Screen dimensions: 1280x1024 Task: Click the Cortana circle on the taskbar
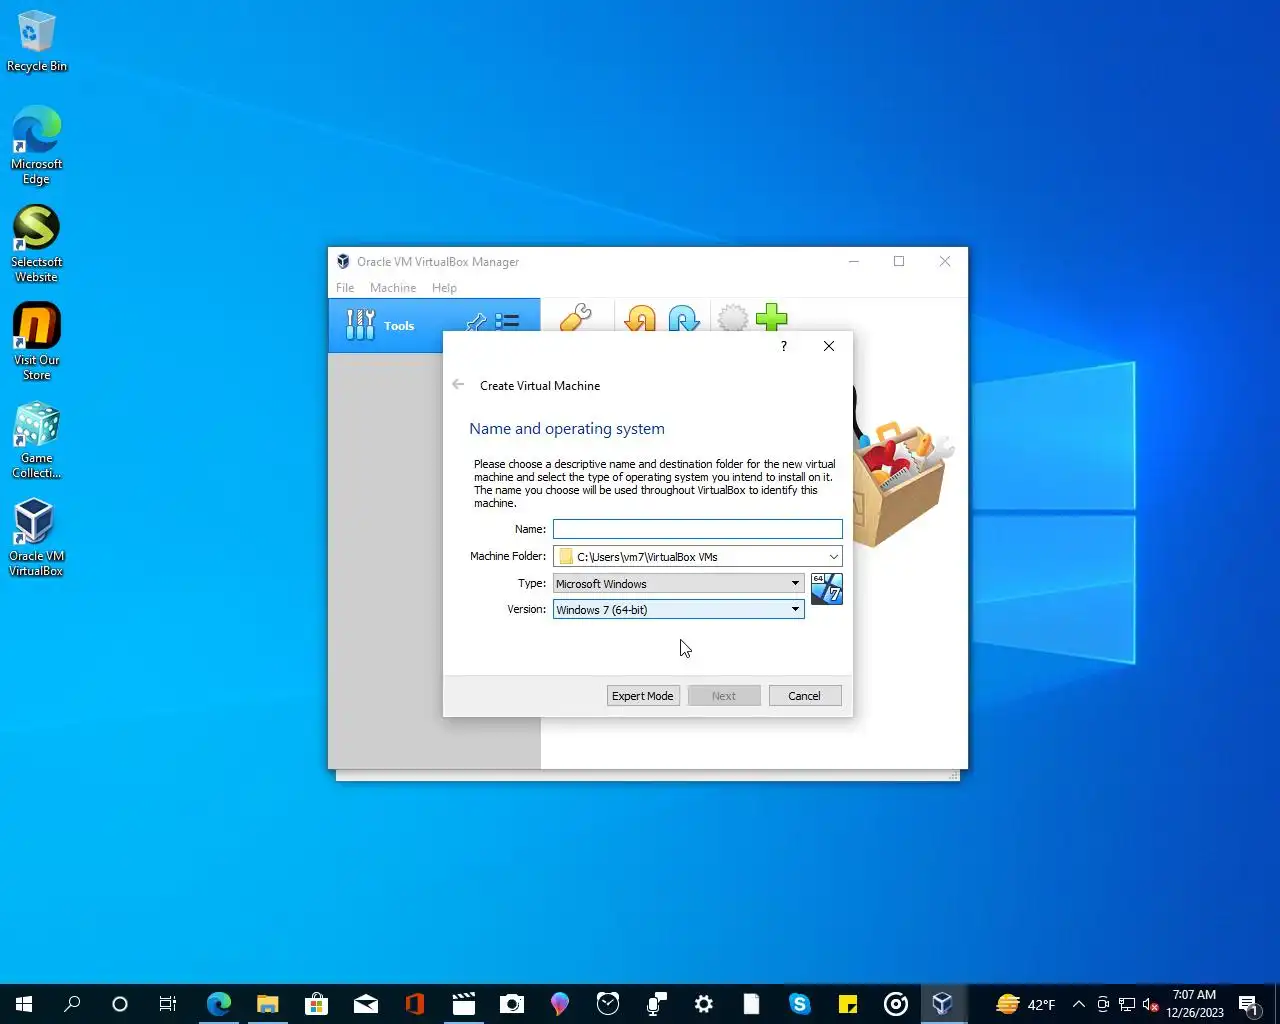pos(120,1004)
